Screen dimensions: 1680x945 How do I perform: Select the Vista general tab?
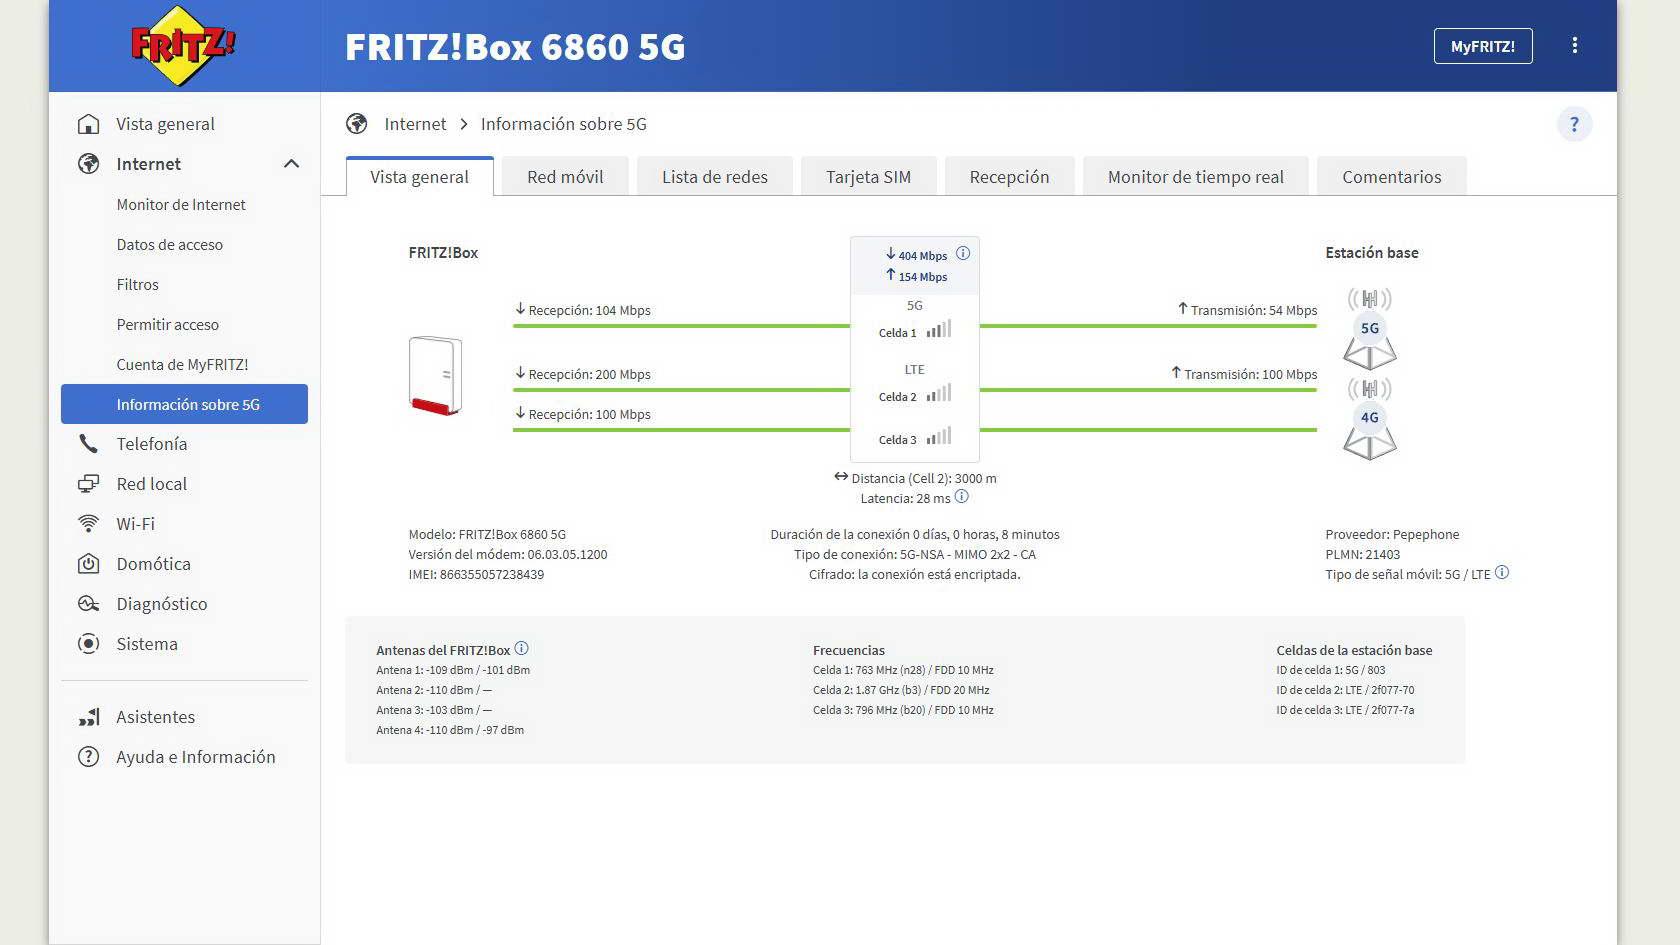[x=419, y=177]
